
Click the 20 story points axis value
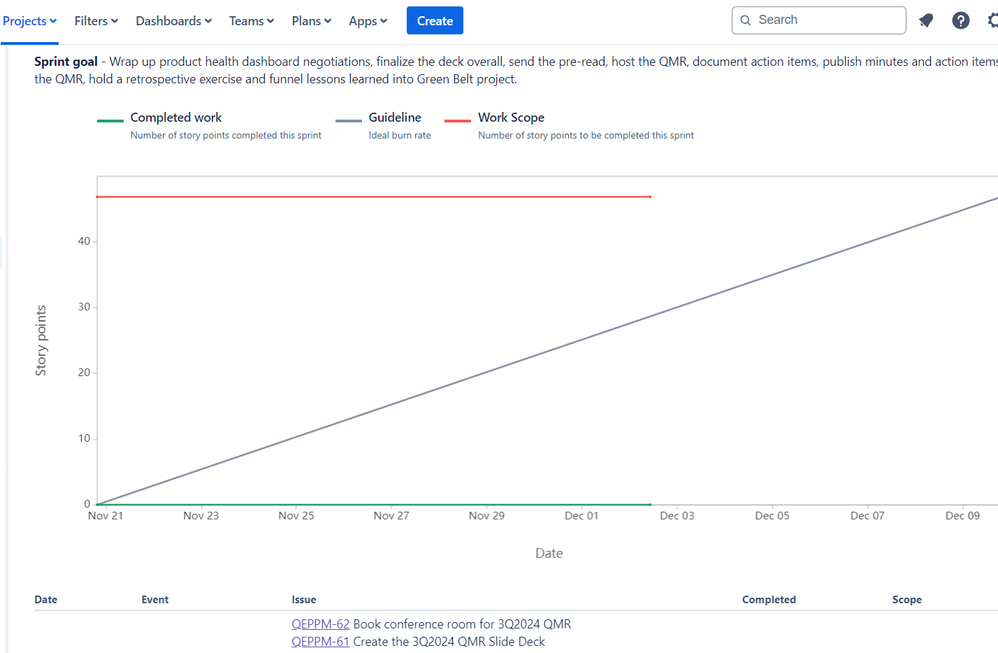pyautogui.click(x=84, y=372)
